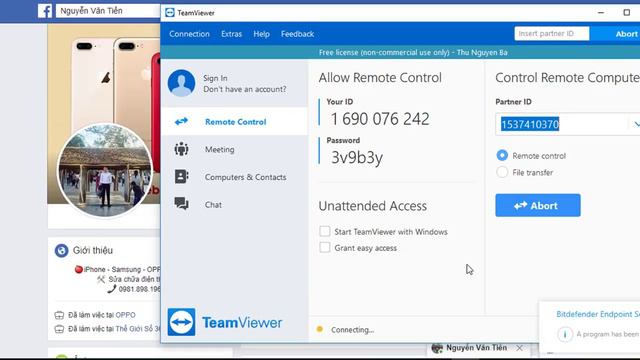The width and height of the screenshot is (640, 360).
Task: Click the Giới thiệu globe icon
Action: click(x=62, y=250)
